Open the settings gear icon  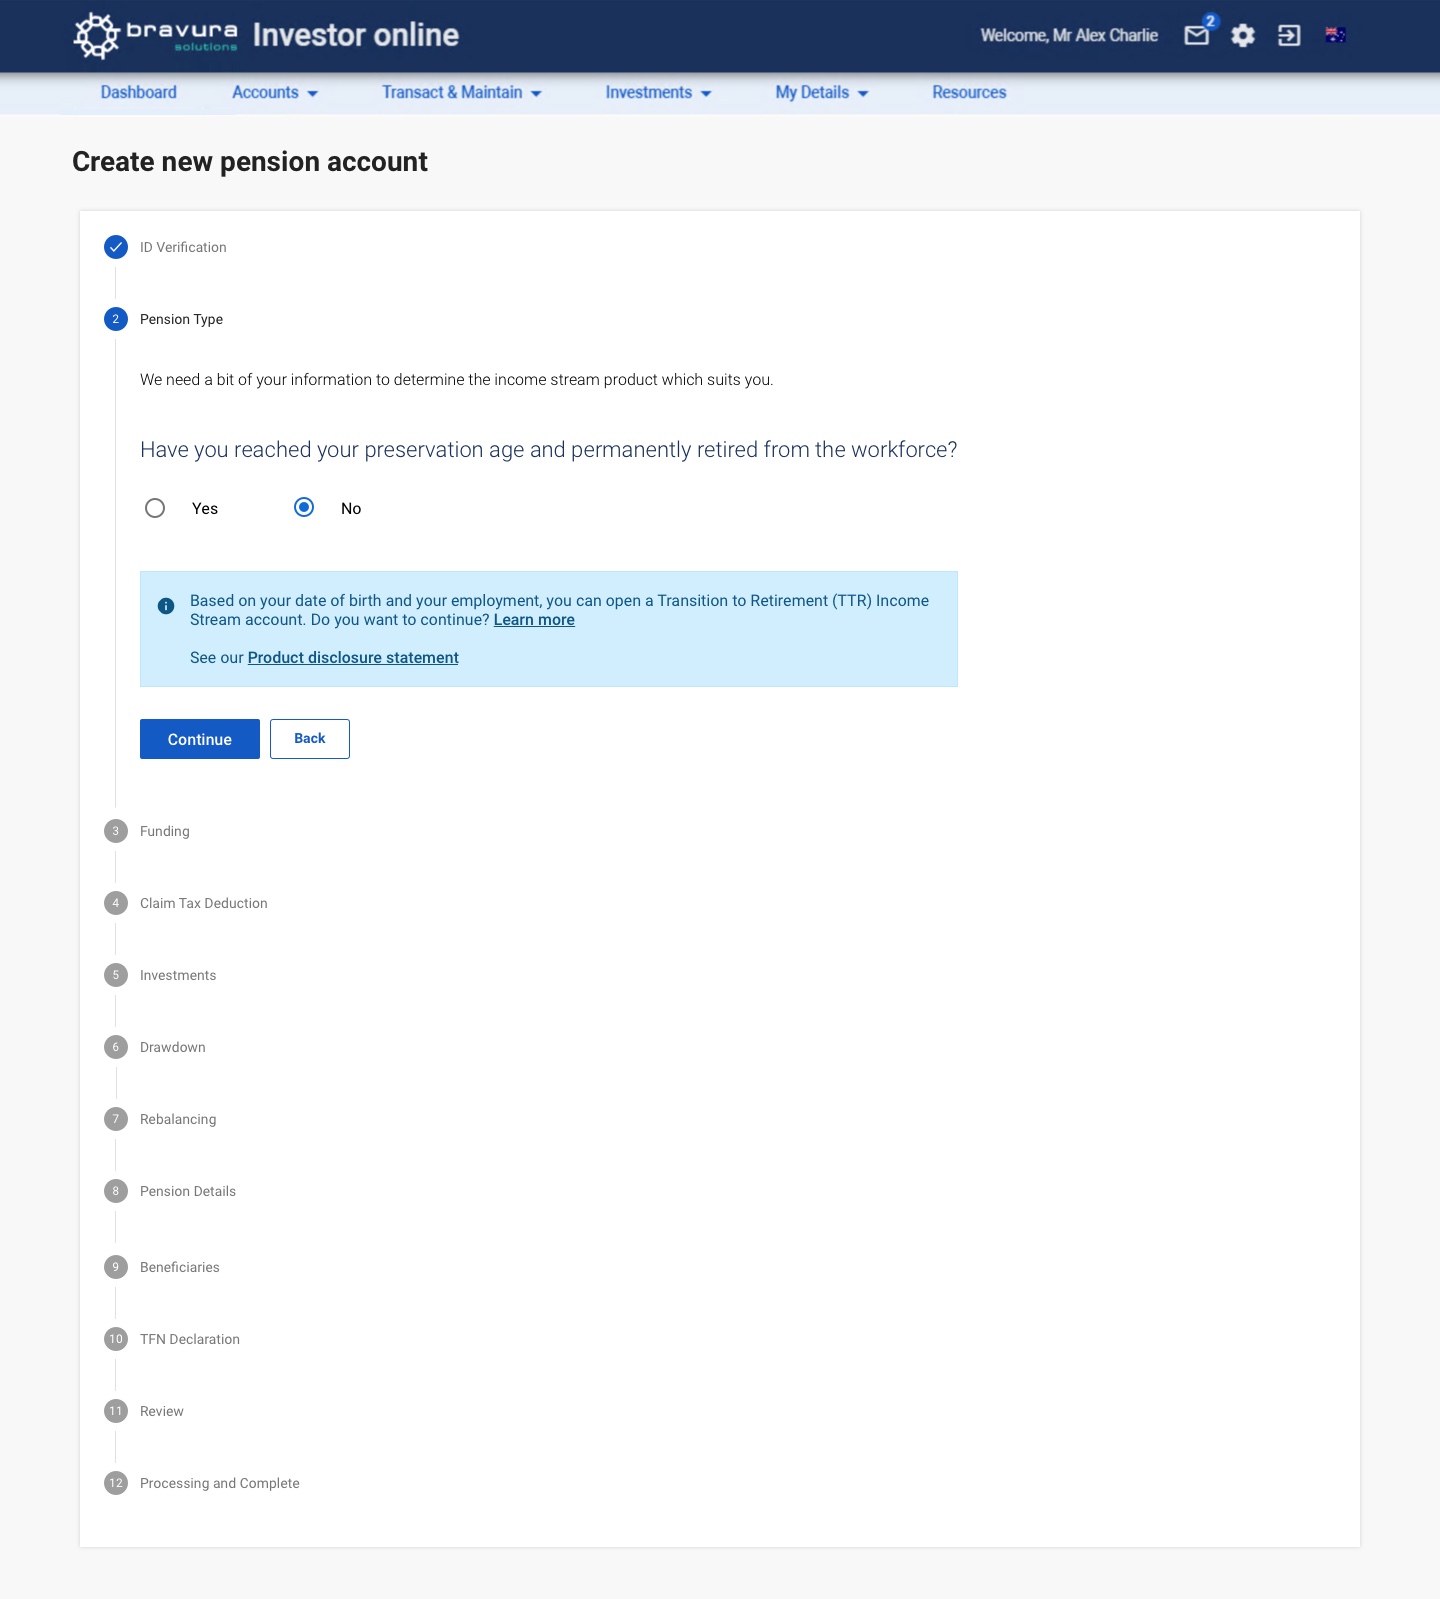pyautogui.click(x=1243, y=36)
